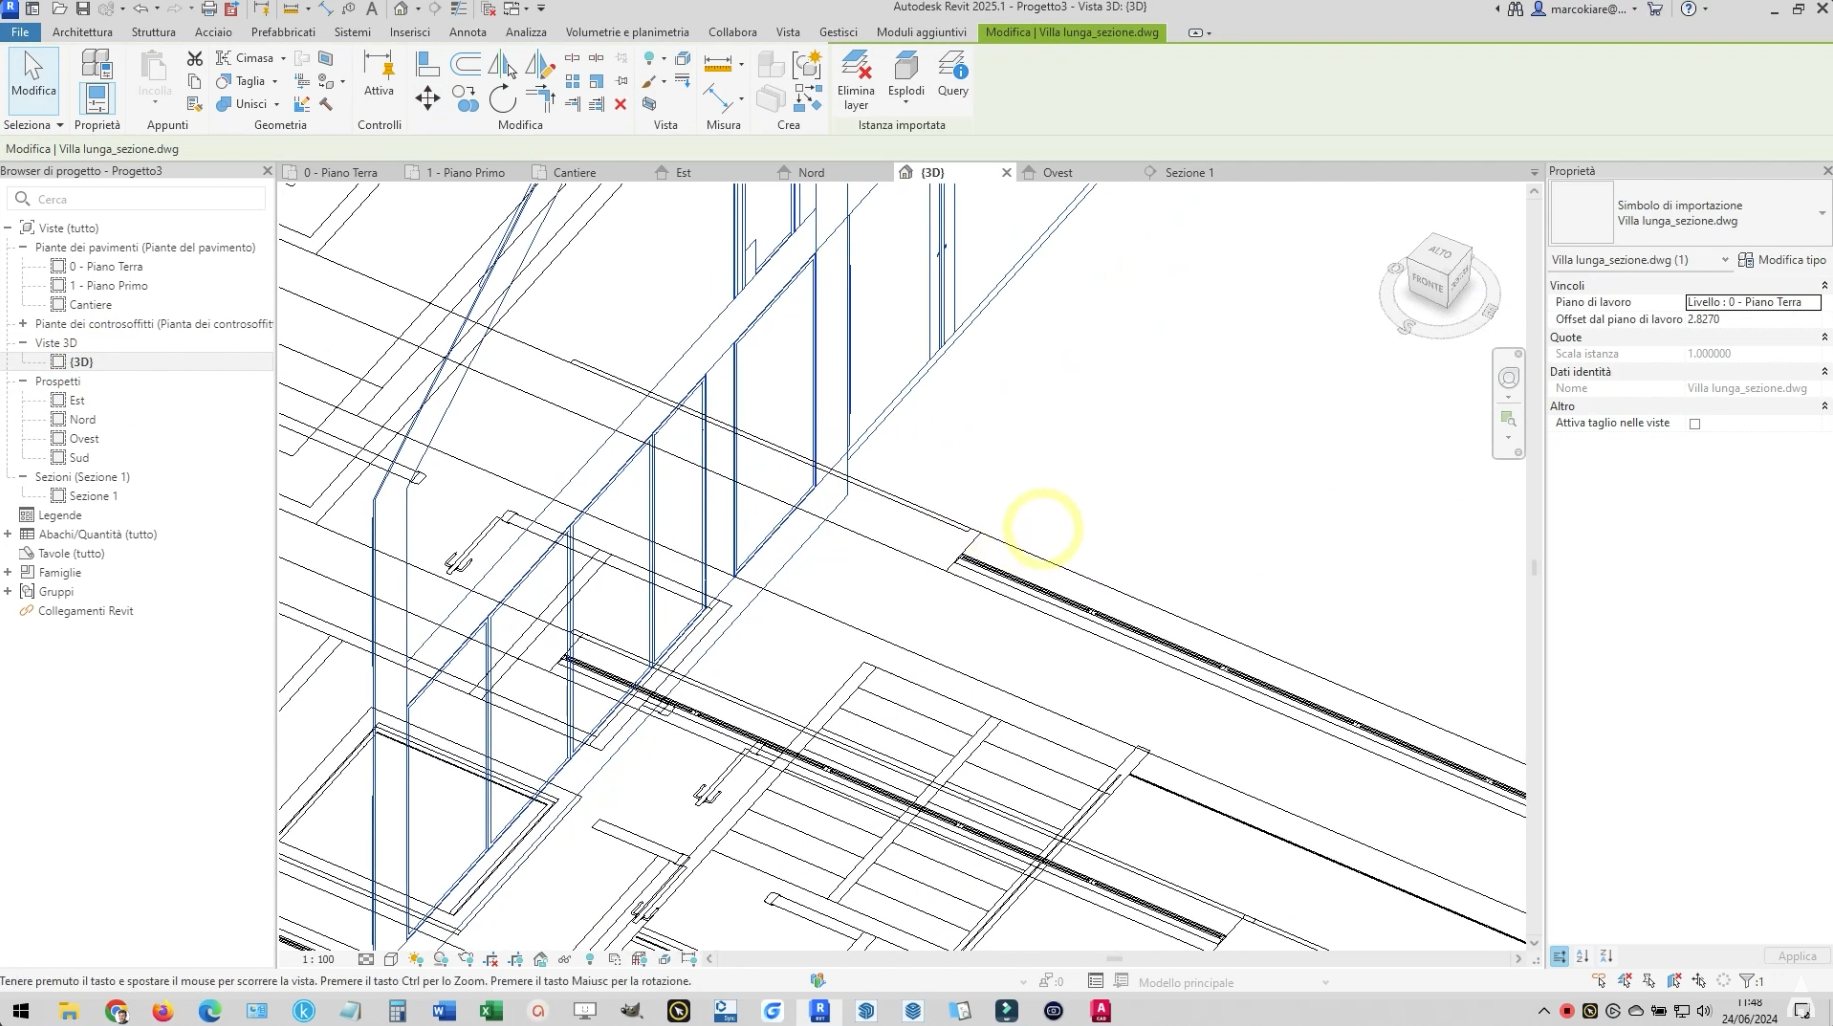Open the Annota ribbon tab

[467, 32]
